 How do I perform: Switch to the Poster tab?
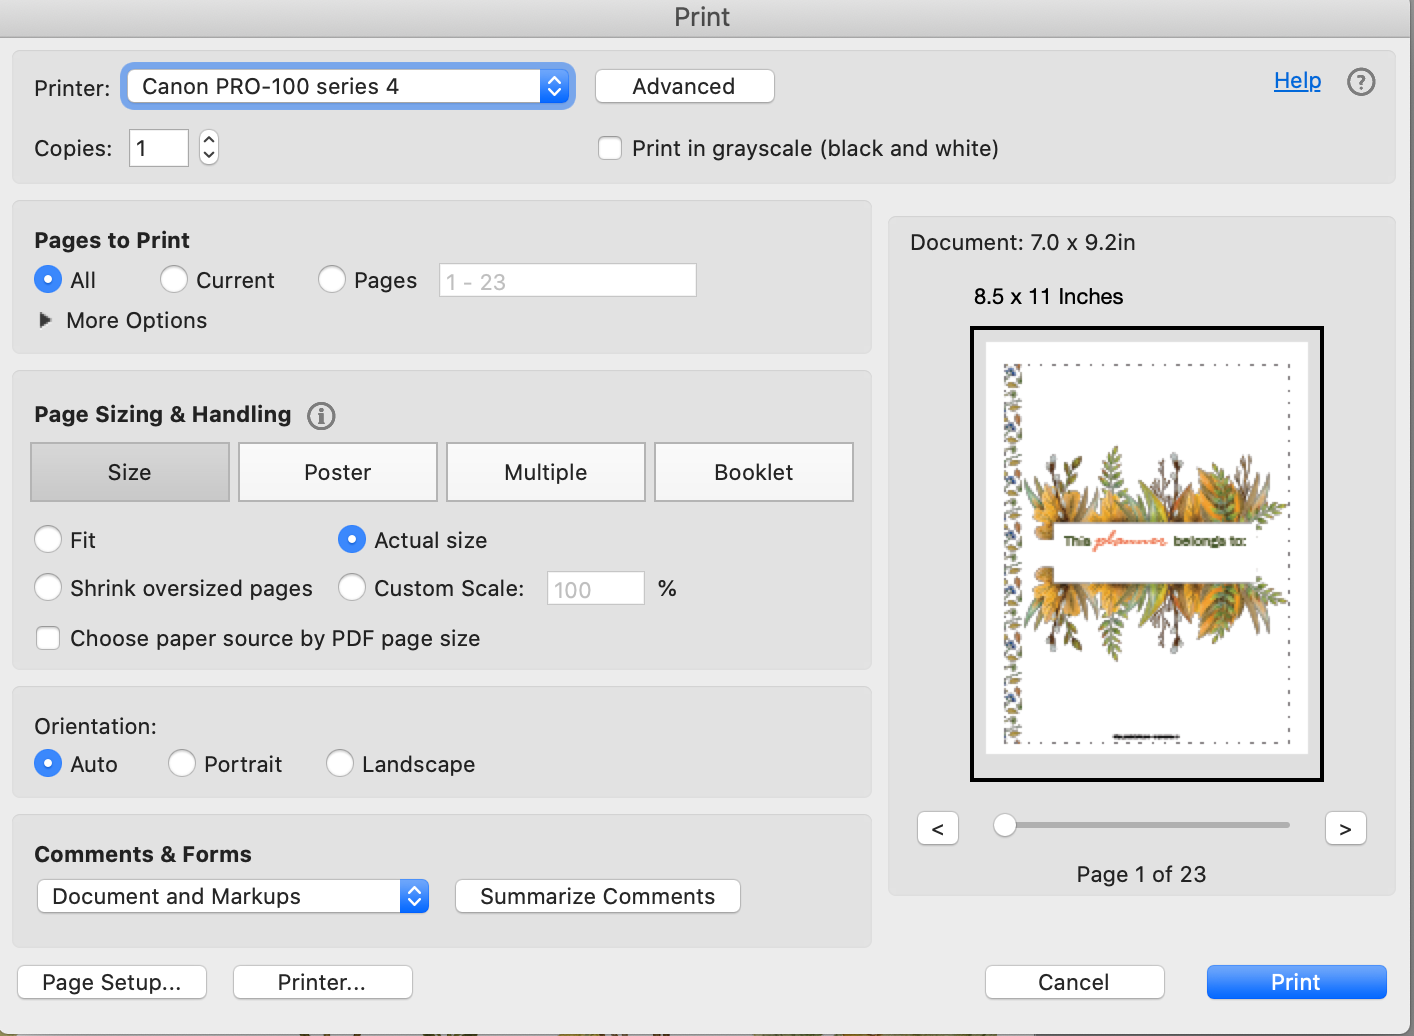(x=338, y=472)
